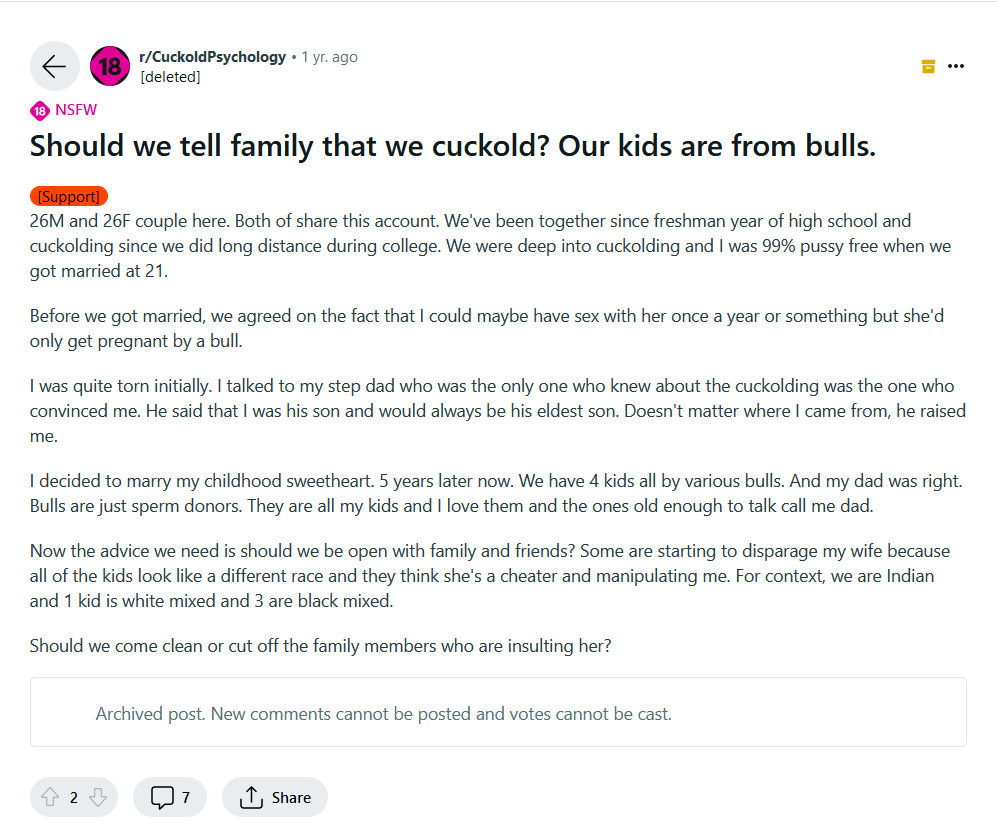Click the back arrow button
Screen dimensions: 997x837
54,66
